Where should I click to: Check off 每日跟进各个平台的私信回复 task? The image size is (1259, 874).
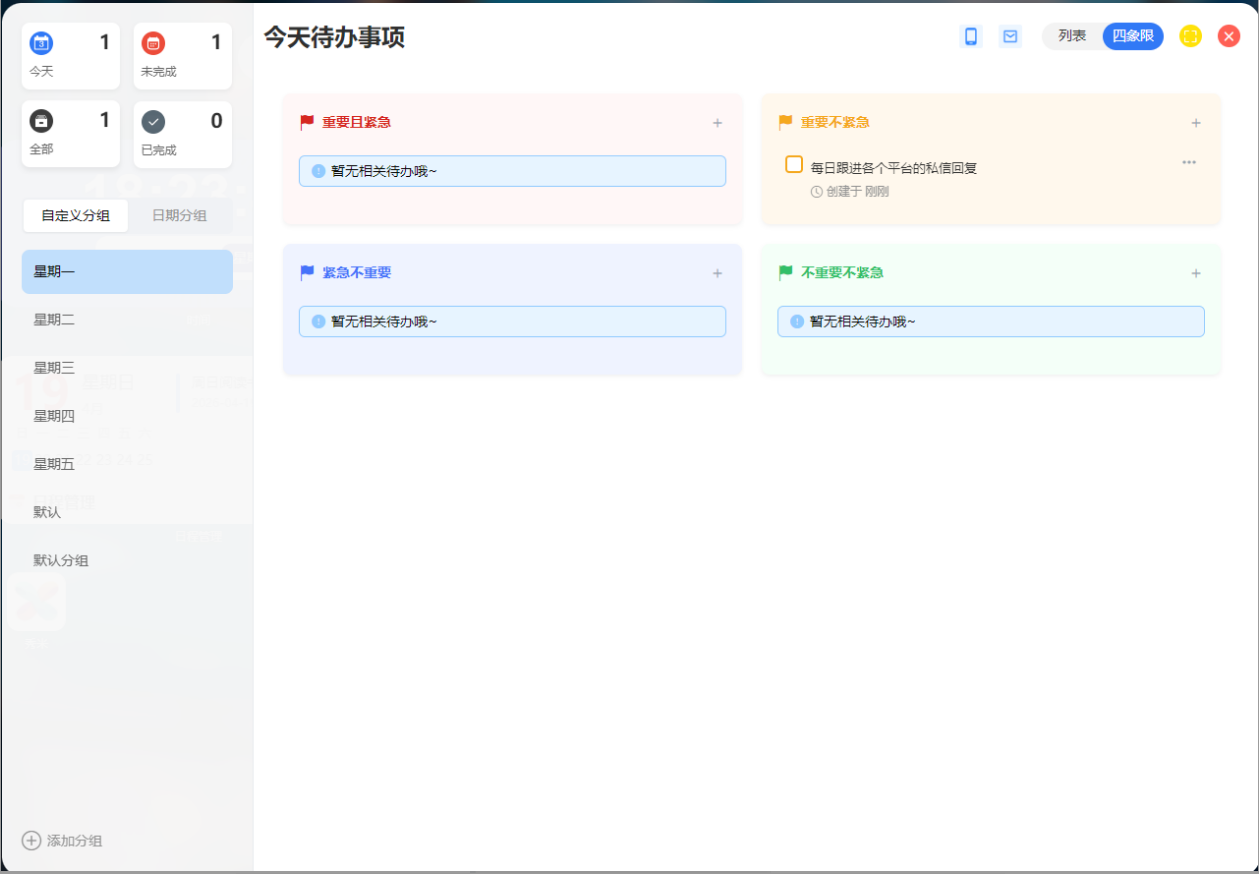click(794, 165)
